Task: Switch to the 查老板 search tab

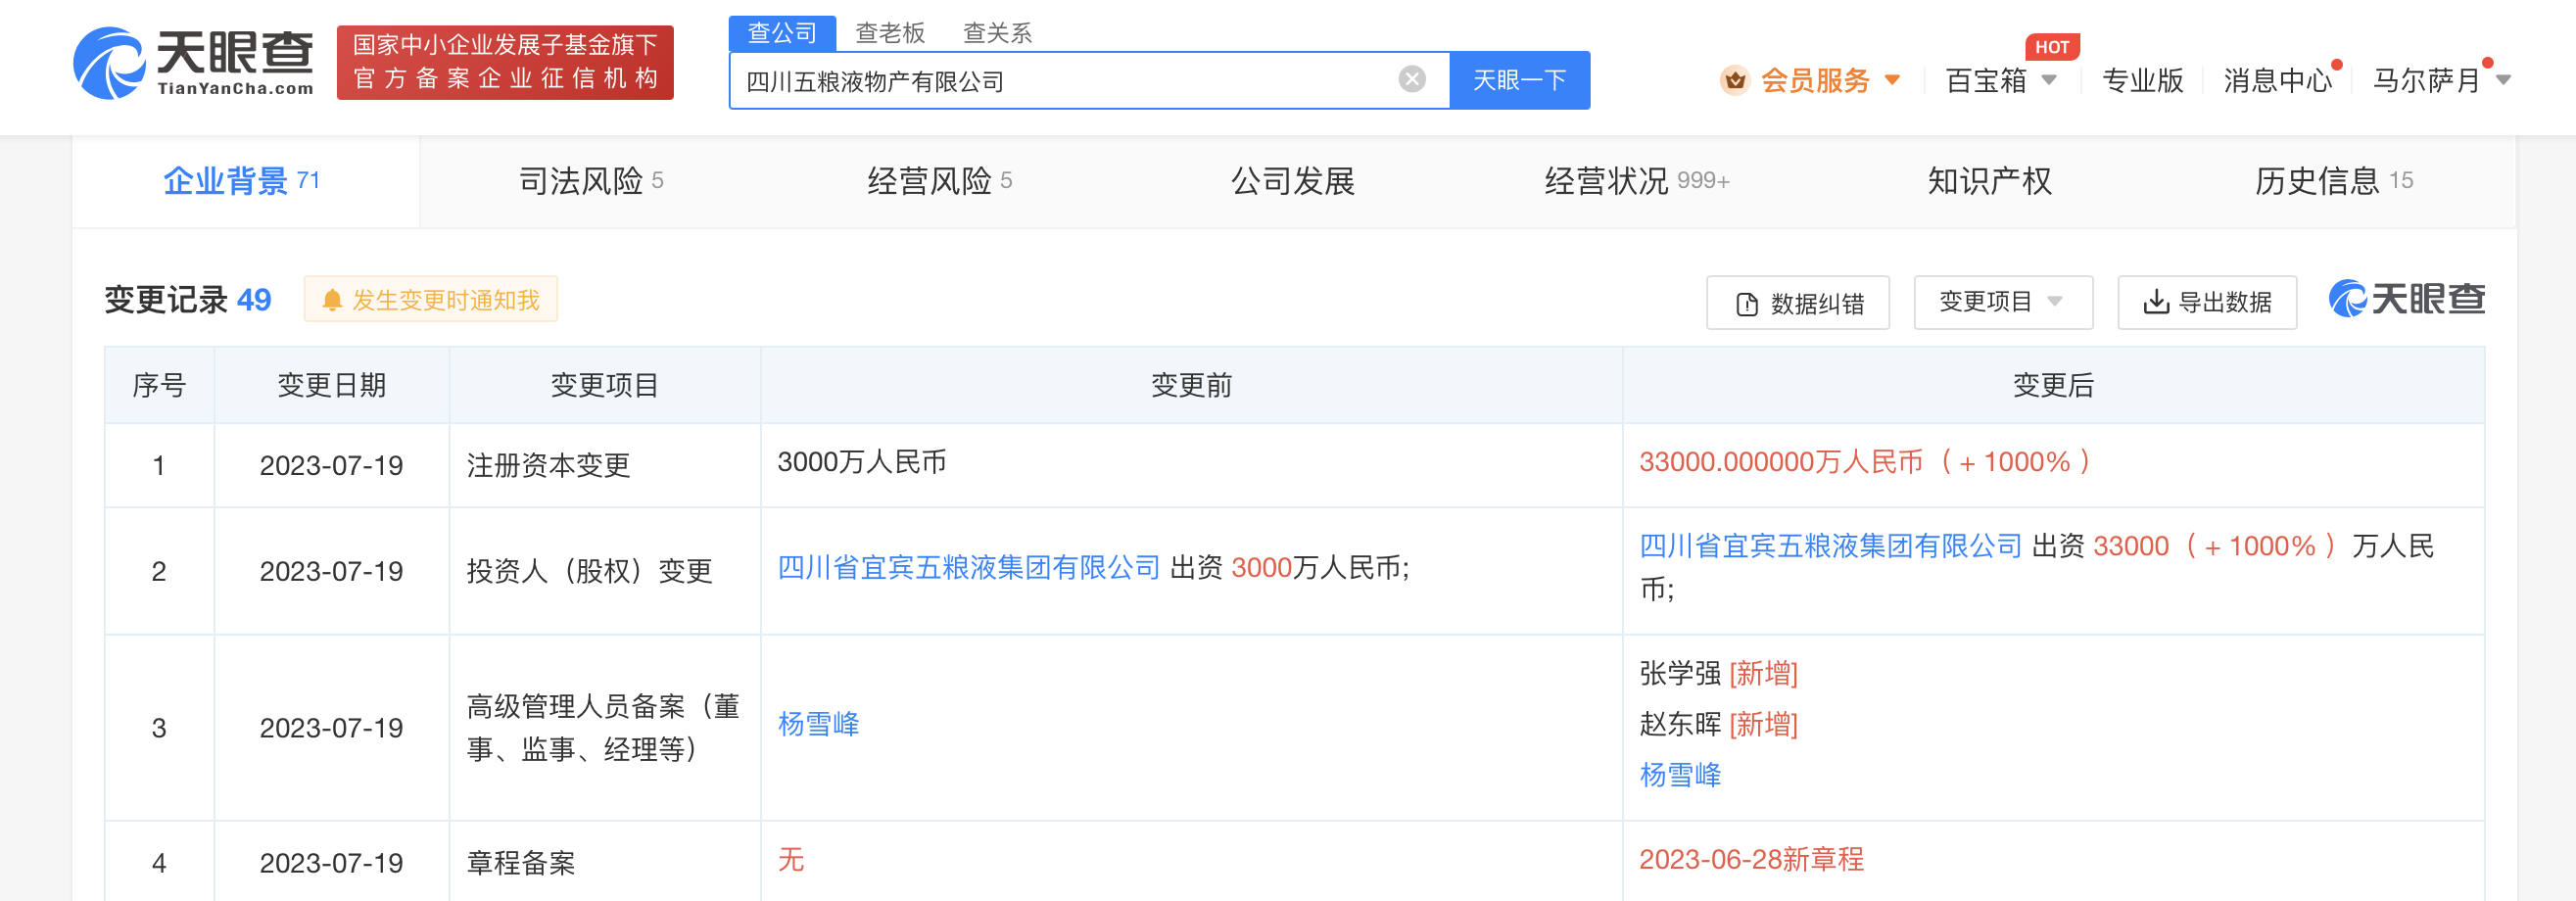Action: pyautogui.click(x=888, y=33)
